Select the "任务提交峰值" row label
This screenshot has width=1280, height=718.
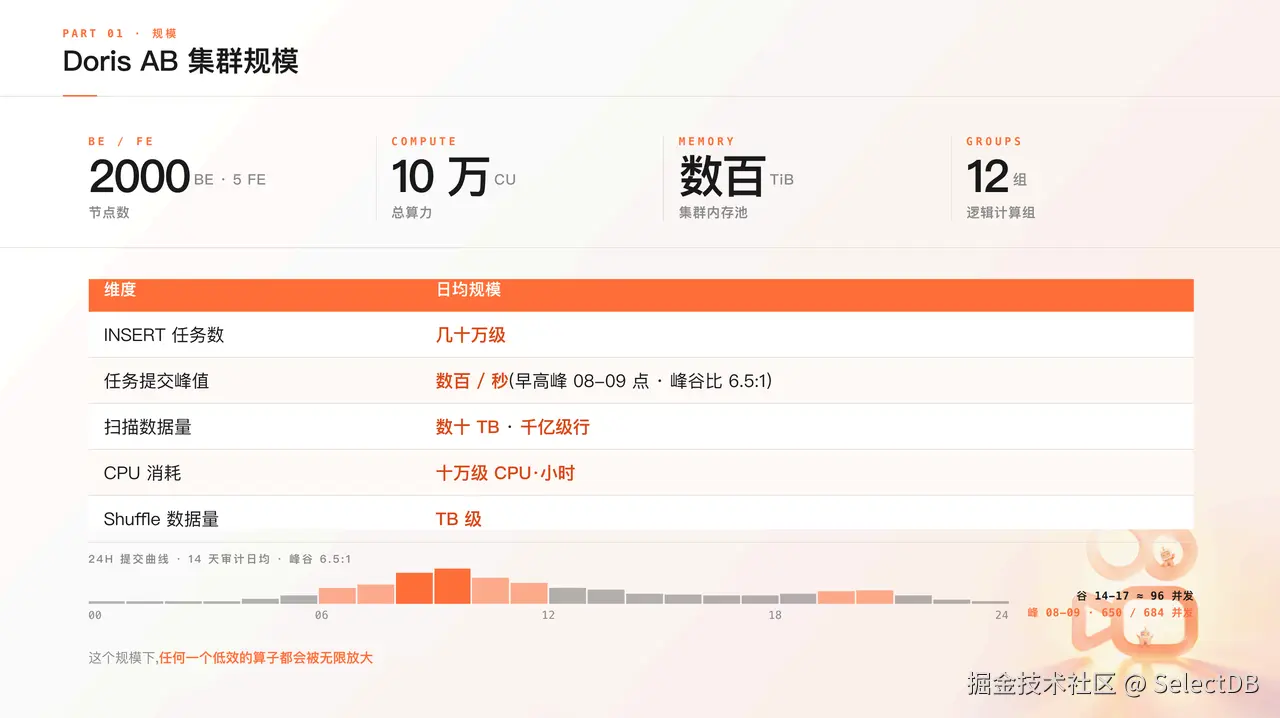156,381
